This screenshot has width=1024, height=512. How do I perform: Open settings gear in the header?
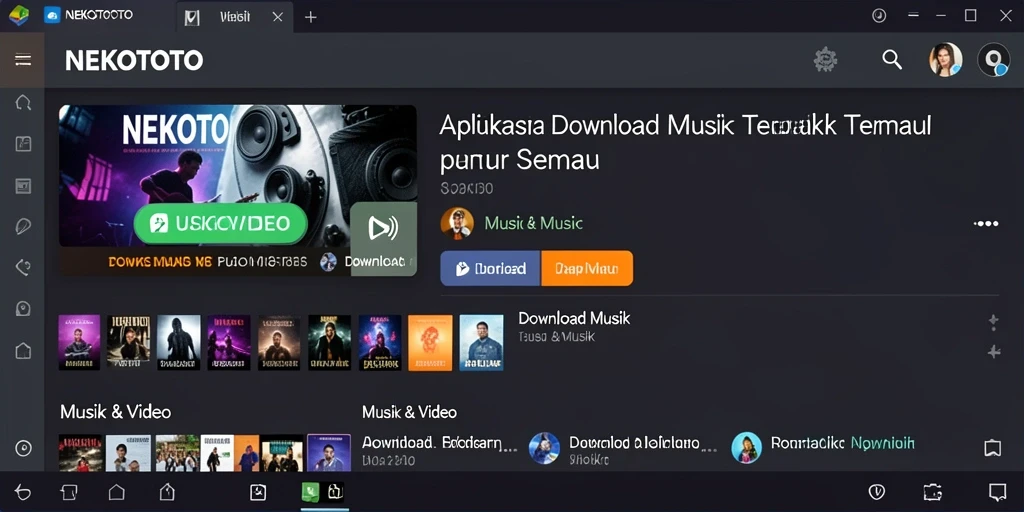[825, 59]
